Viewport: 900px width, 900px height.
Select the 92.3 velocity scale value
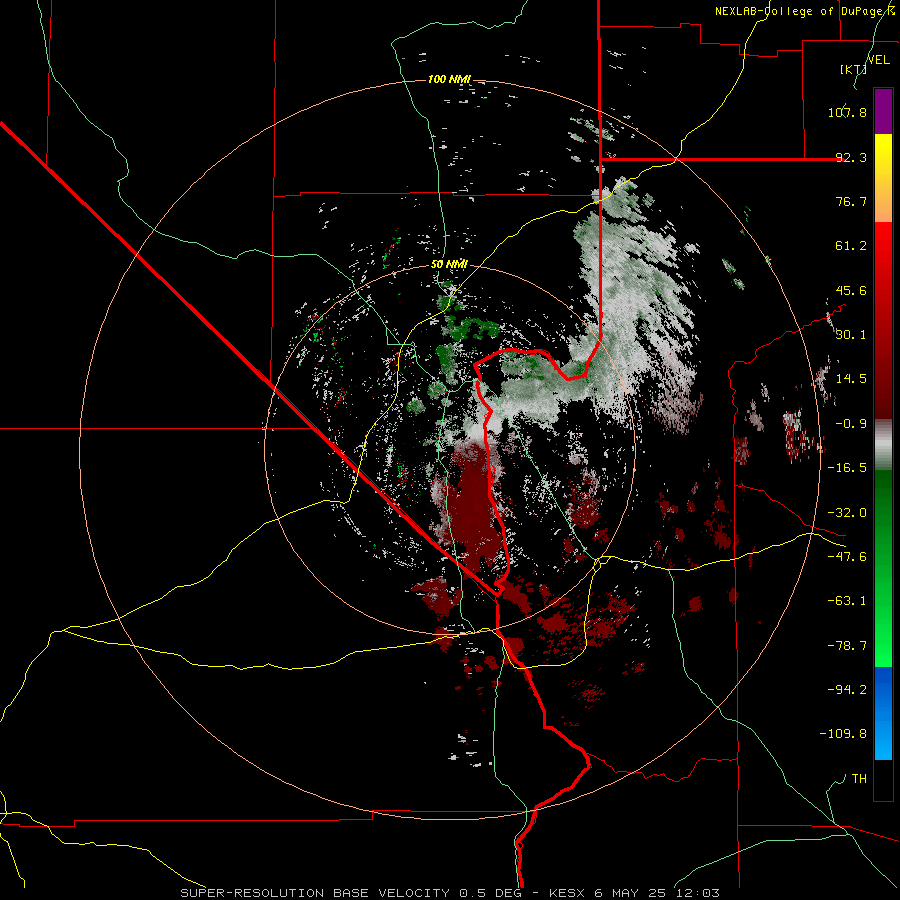(851, 157)
